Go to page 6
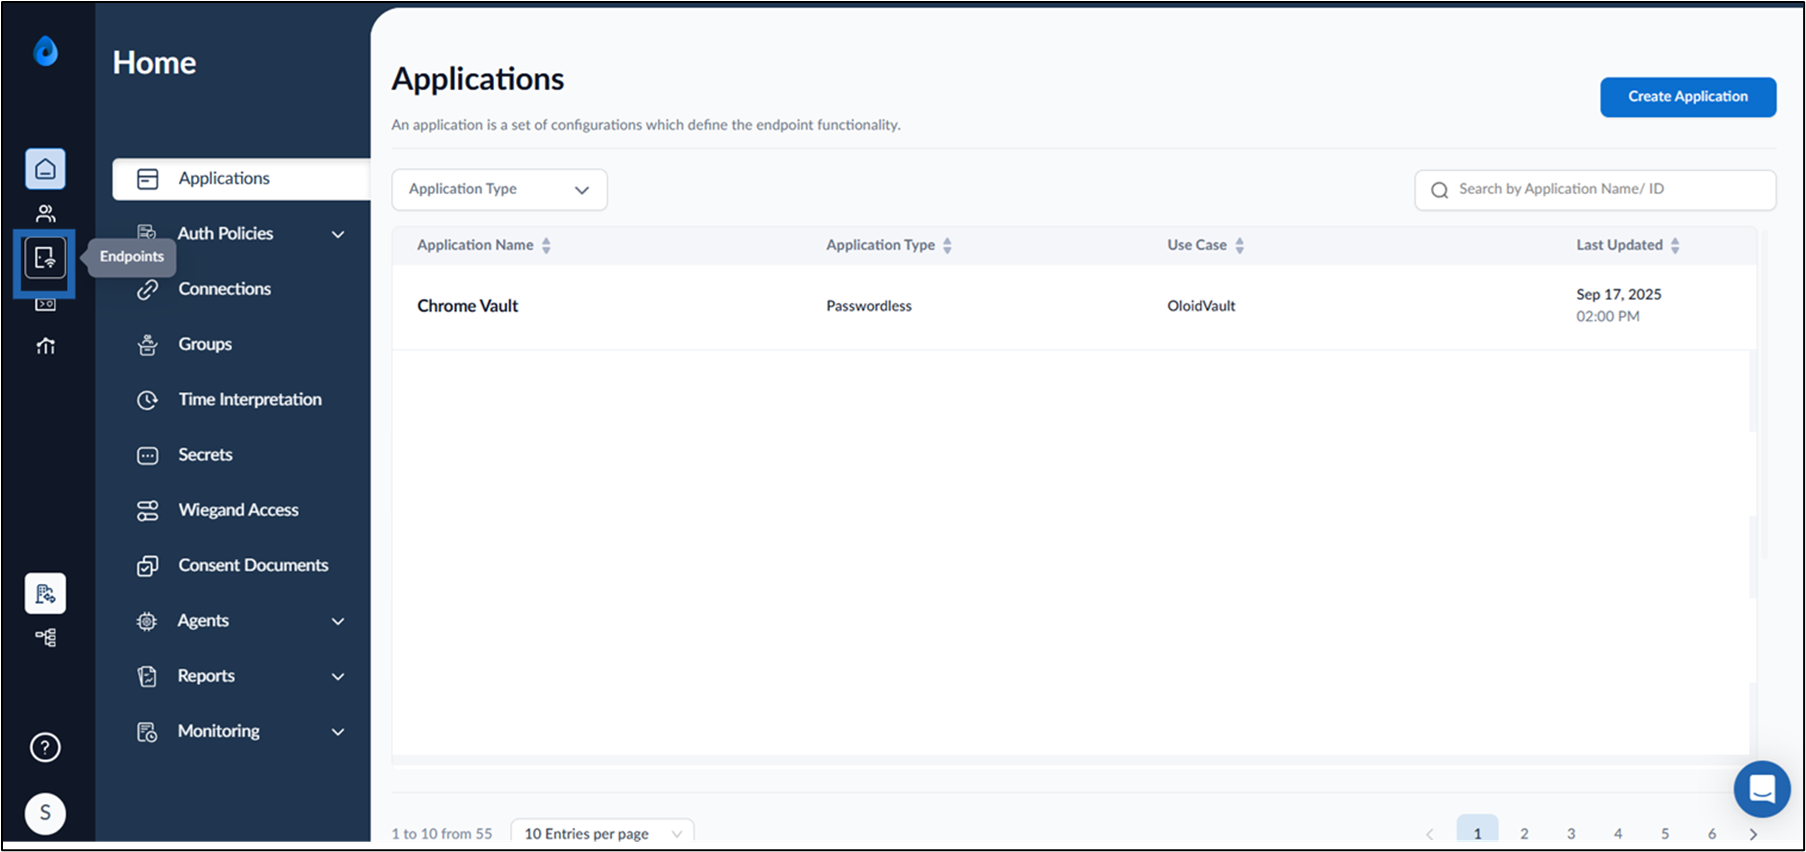Screen dimensions: 1806x852 point(1712,833)
